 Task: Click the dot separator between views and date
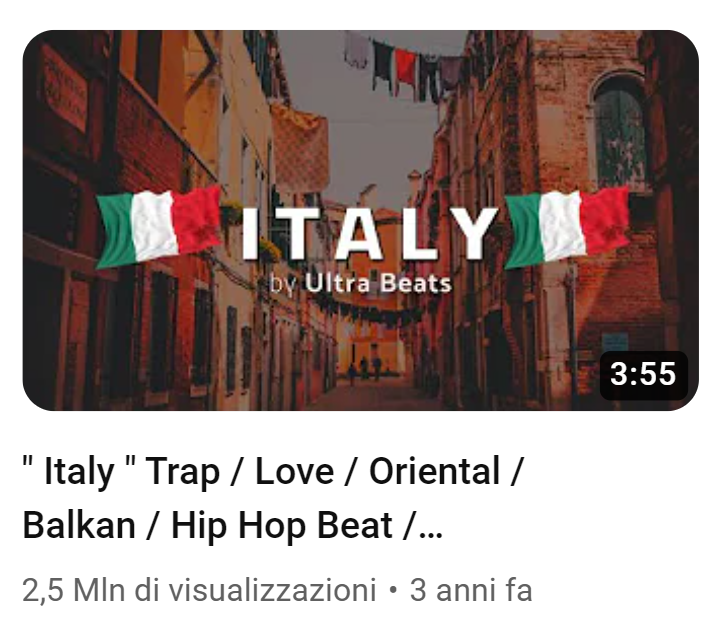[393, 591]
